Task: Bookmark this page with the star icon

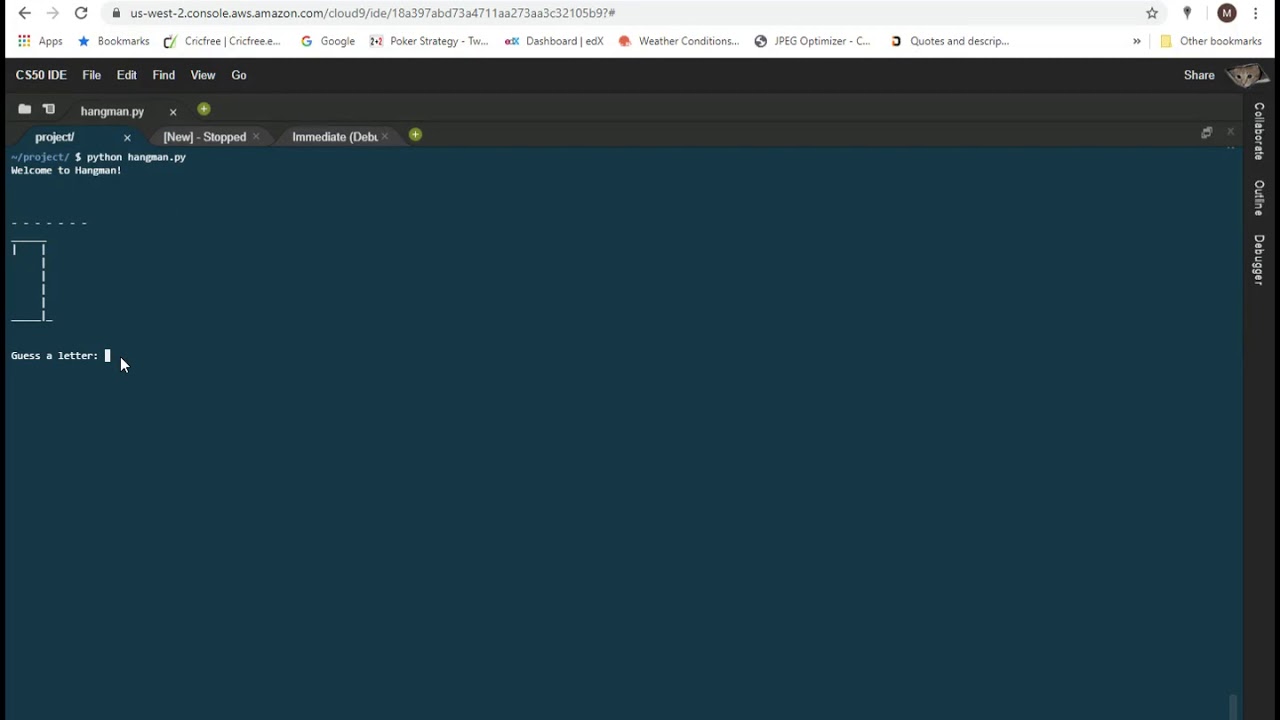Action: (1152, 13)
